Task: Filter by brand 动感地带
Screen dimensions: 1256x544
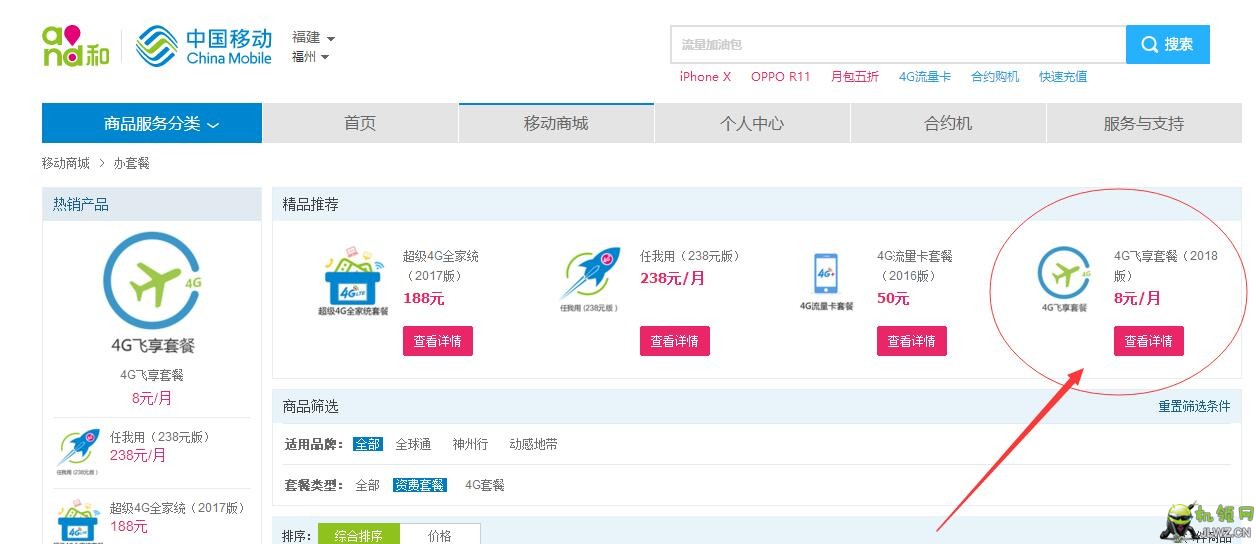Action: point(533,444)
